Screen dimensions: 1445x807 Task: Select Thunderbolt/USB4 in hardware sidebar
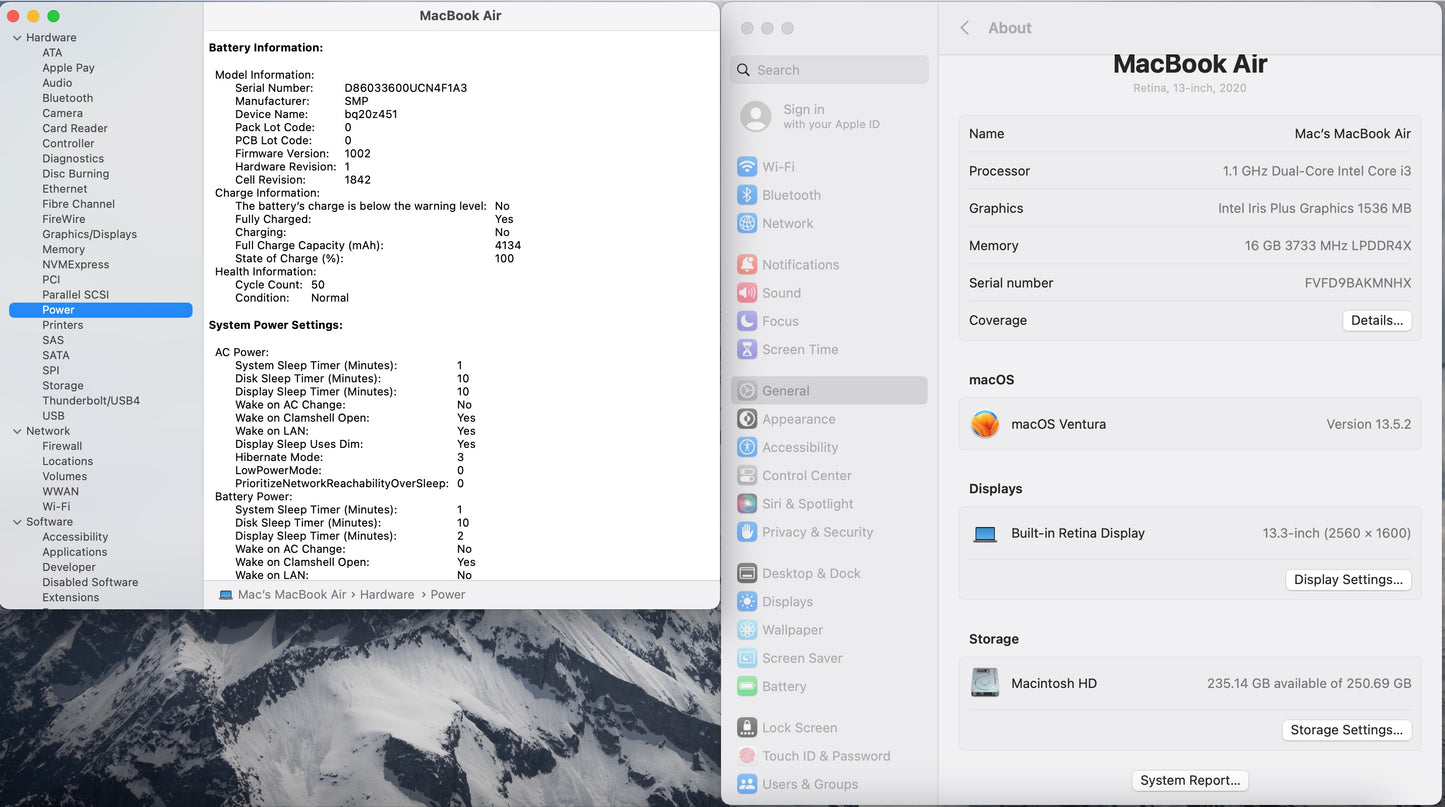coord(91,400)
